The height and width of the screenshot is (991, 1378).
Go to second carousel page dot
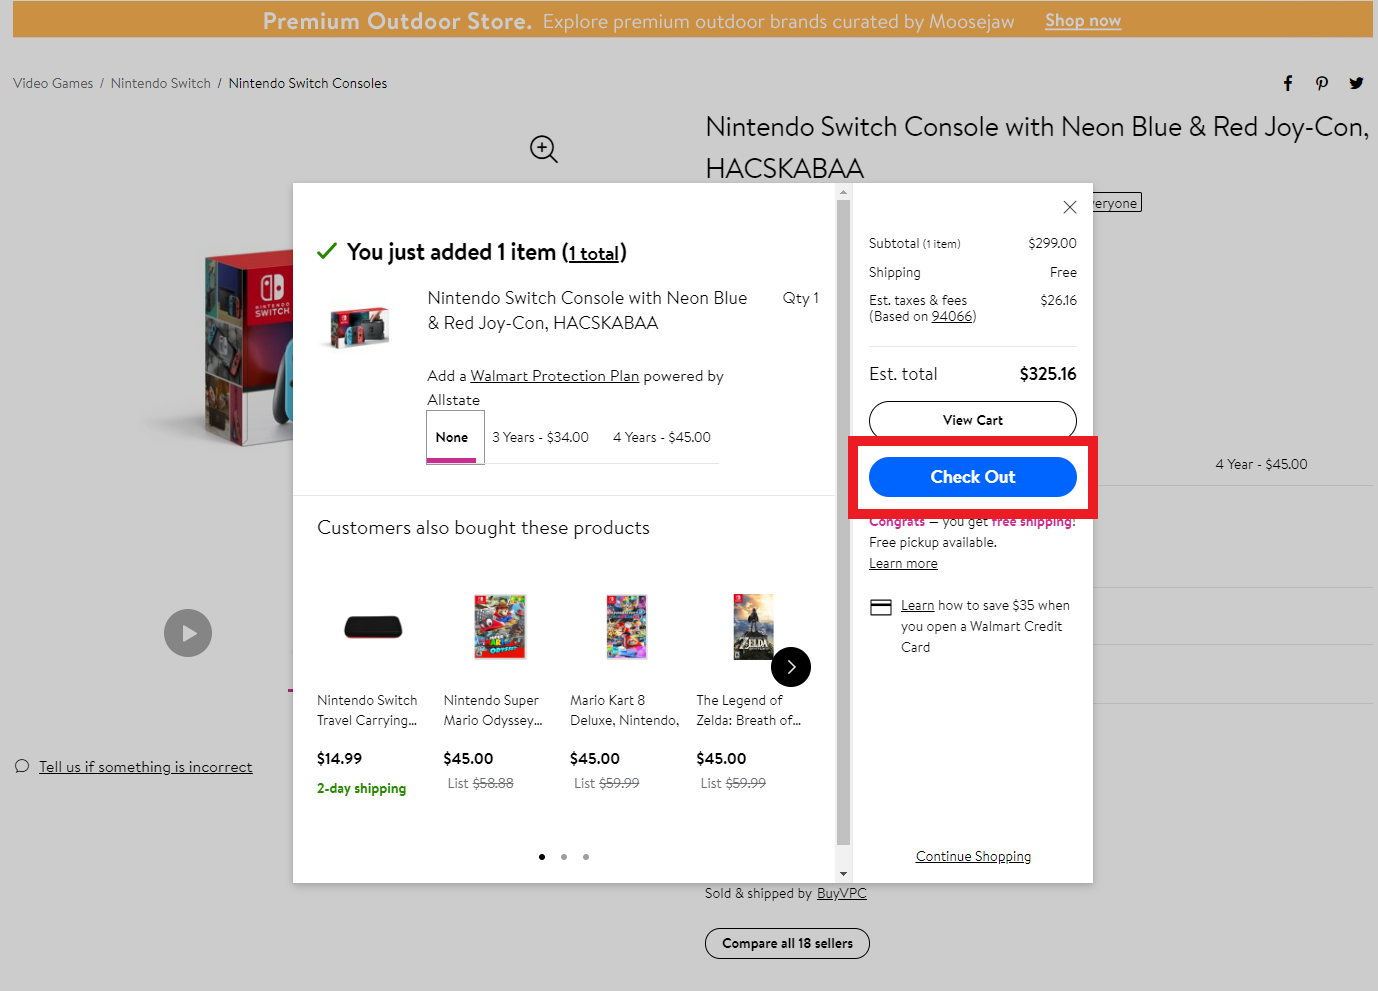(564, 857)
